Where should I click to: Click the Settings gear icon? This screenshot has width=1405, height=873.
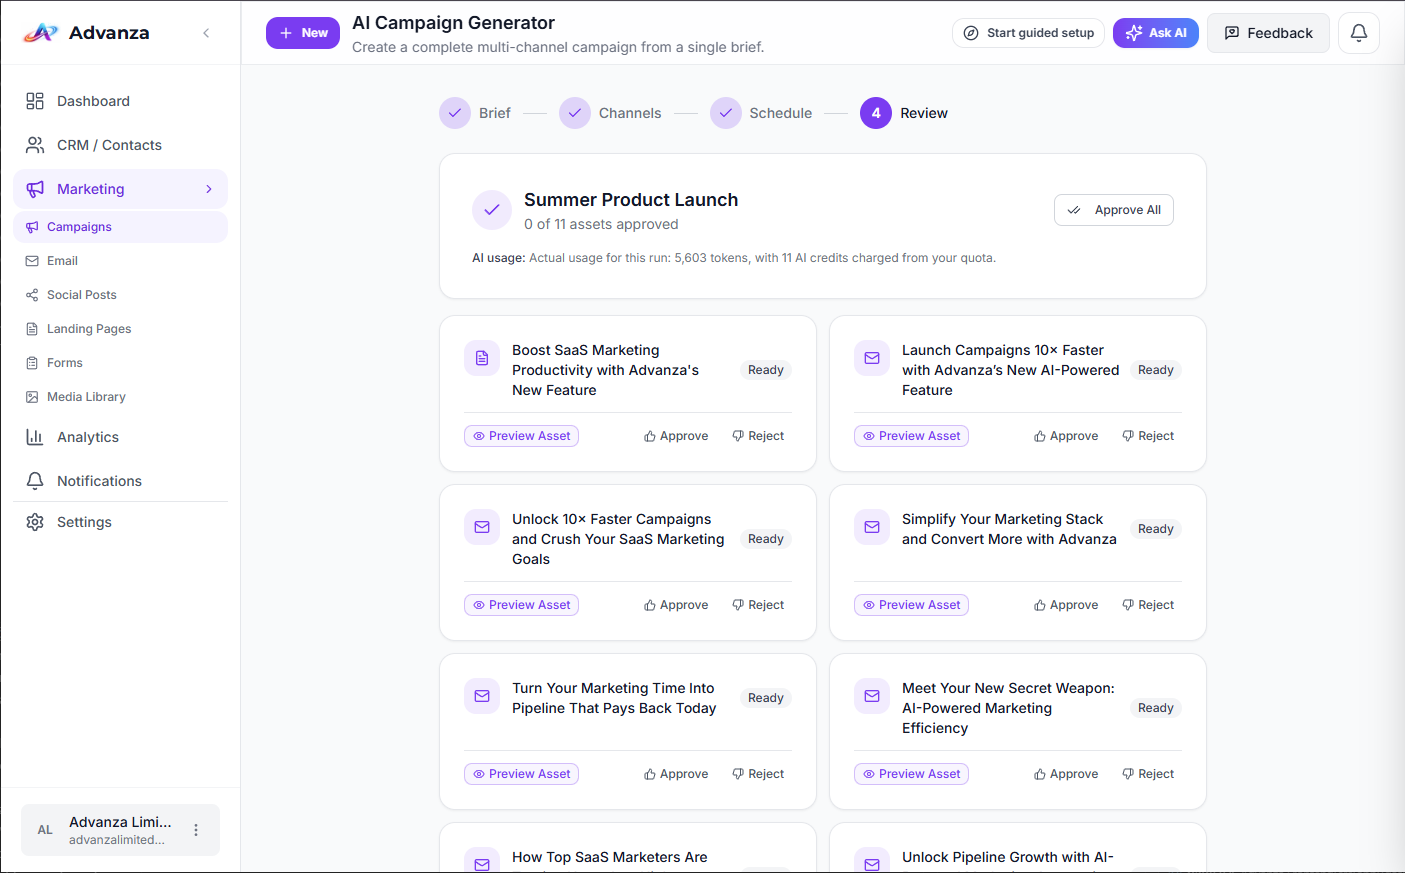[x=35, y=522]
